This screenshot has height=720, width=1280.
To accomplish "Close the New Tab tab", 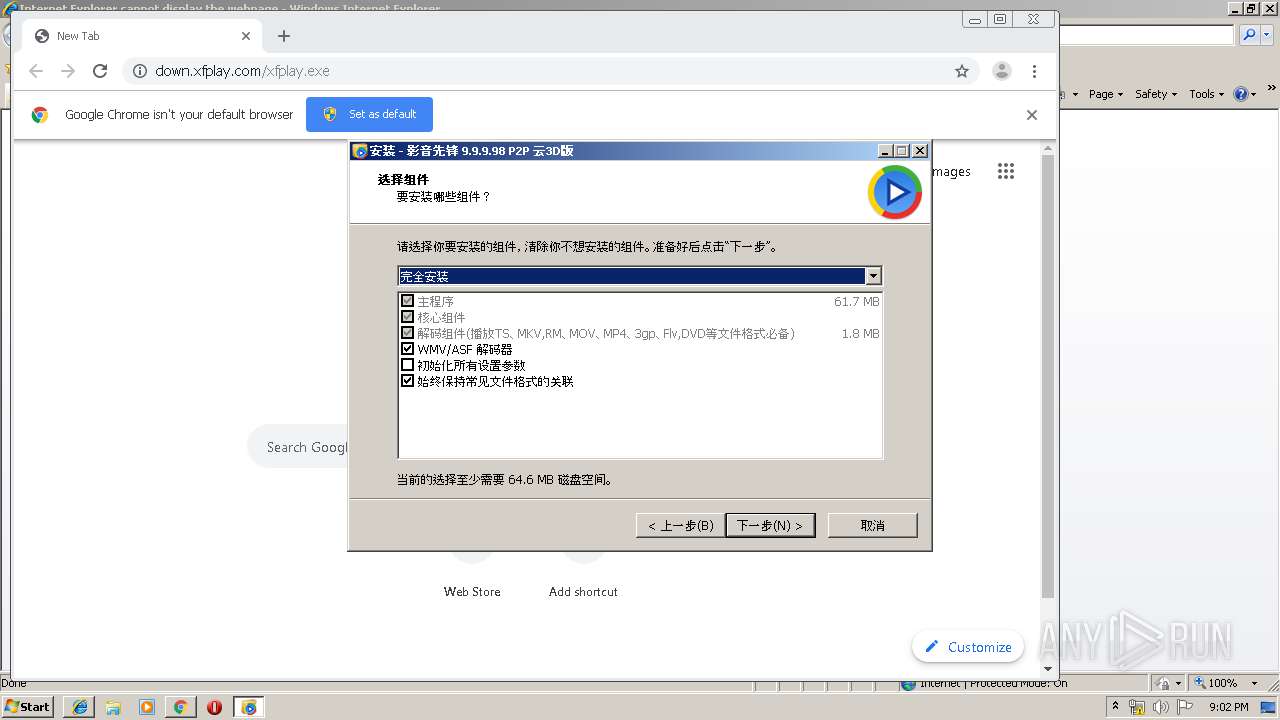I will [x=246, y=36].
